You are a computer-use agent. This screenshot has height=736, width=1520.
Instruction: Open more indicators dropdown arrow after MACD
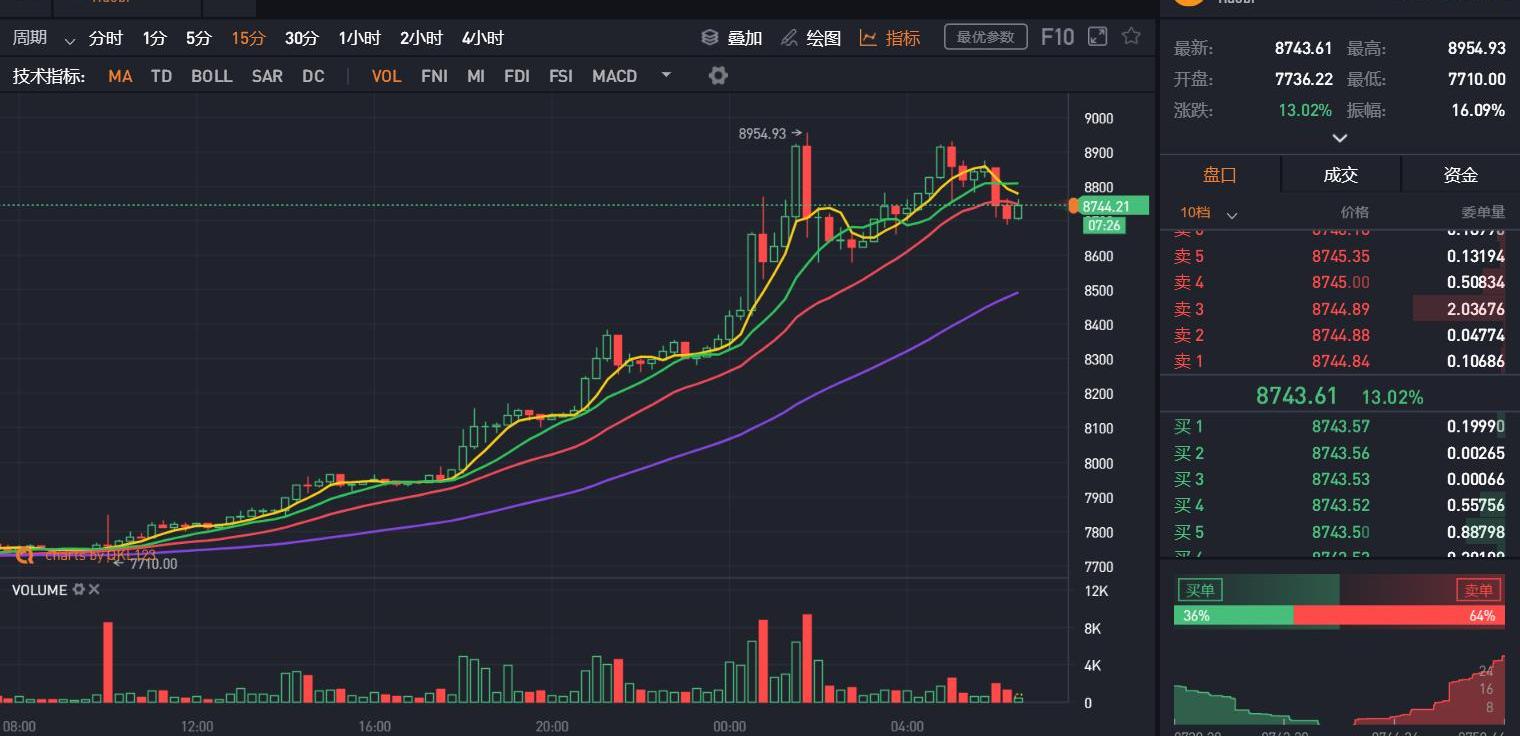(x=667, y=75)
